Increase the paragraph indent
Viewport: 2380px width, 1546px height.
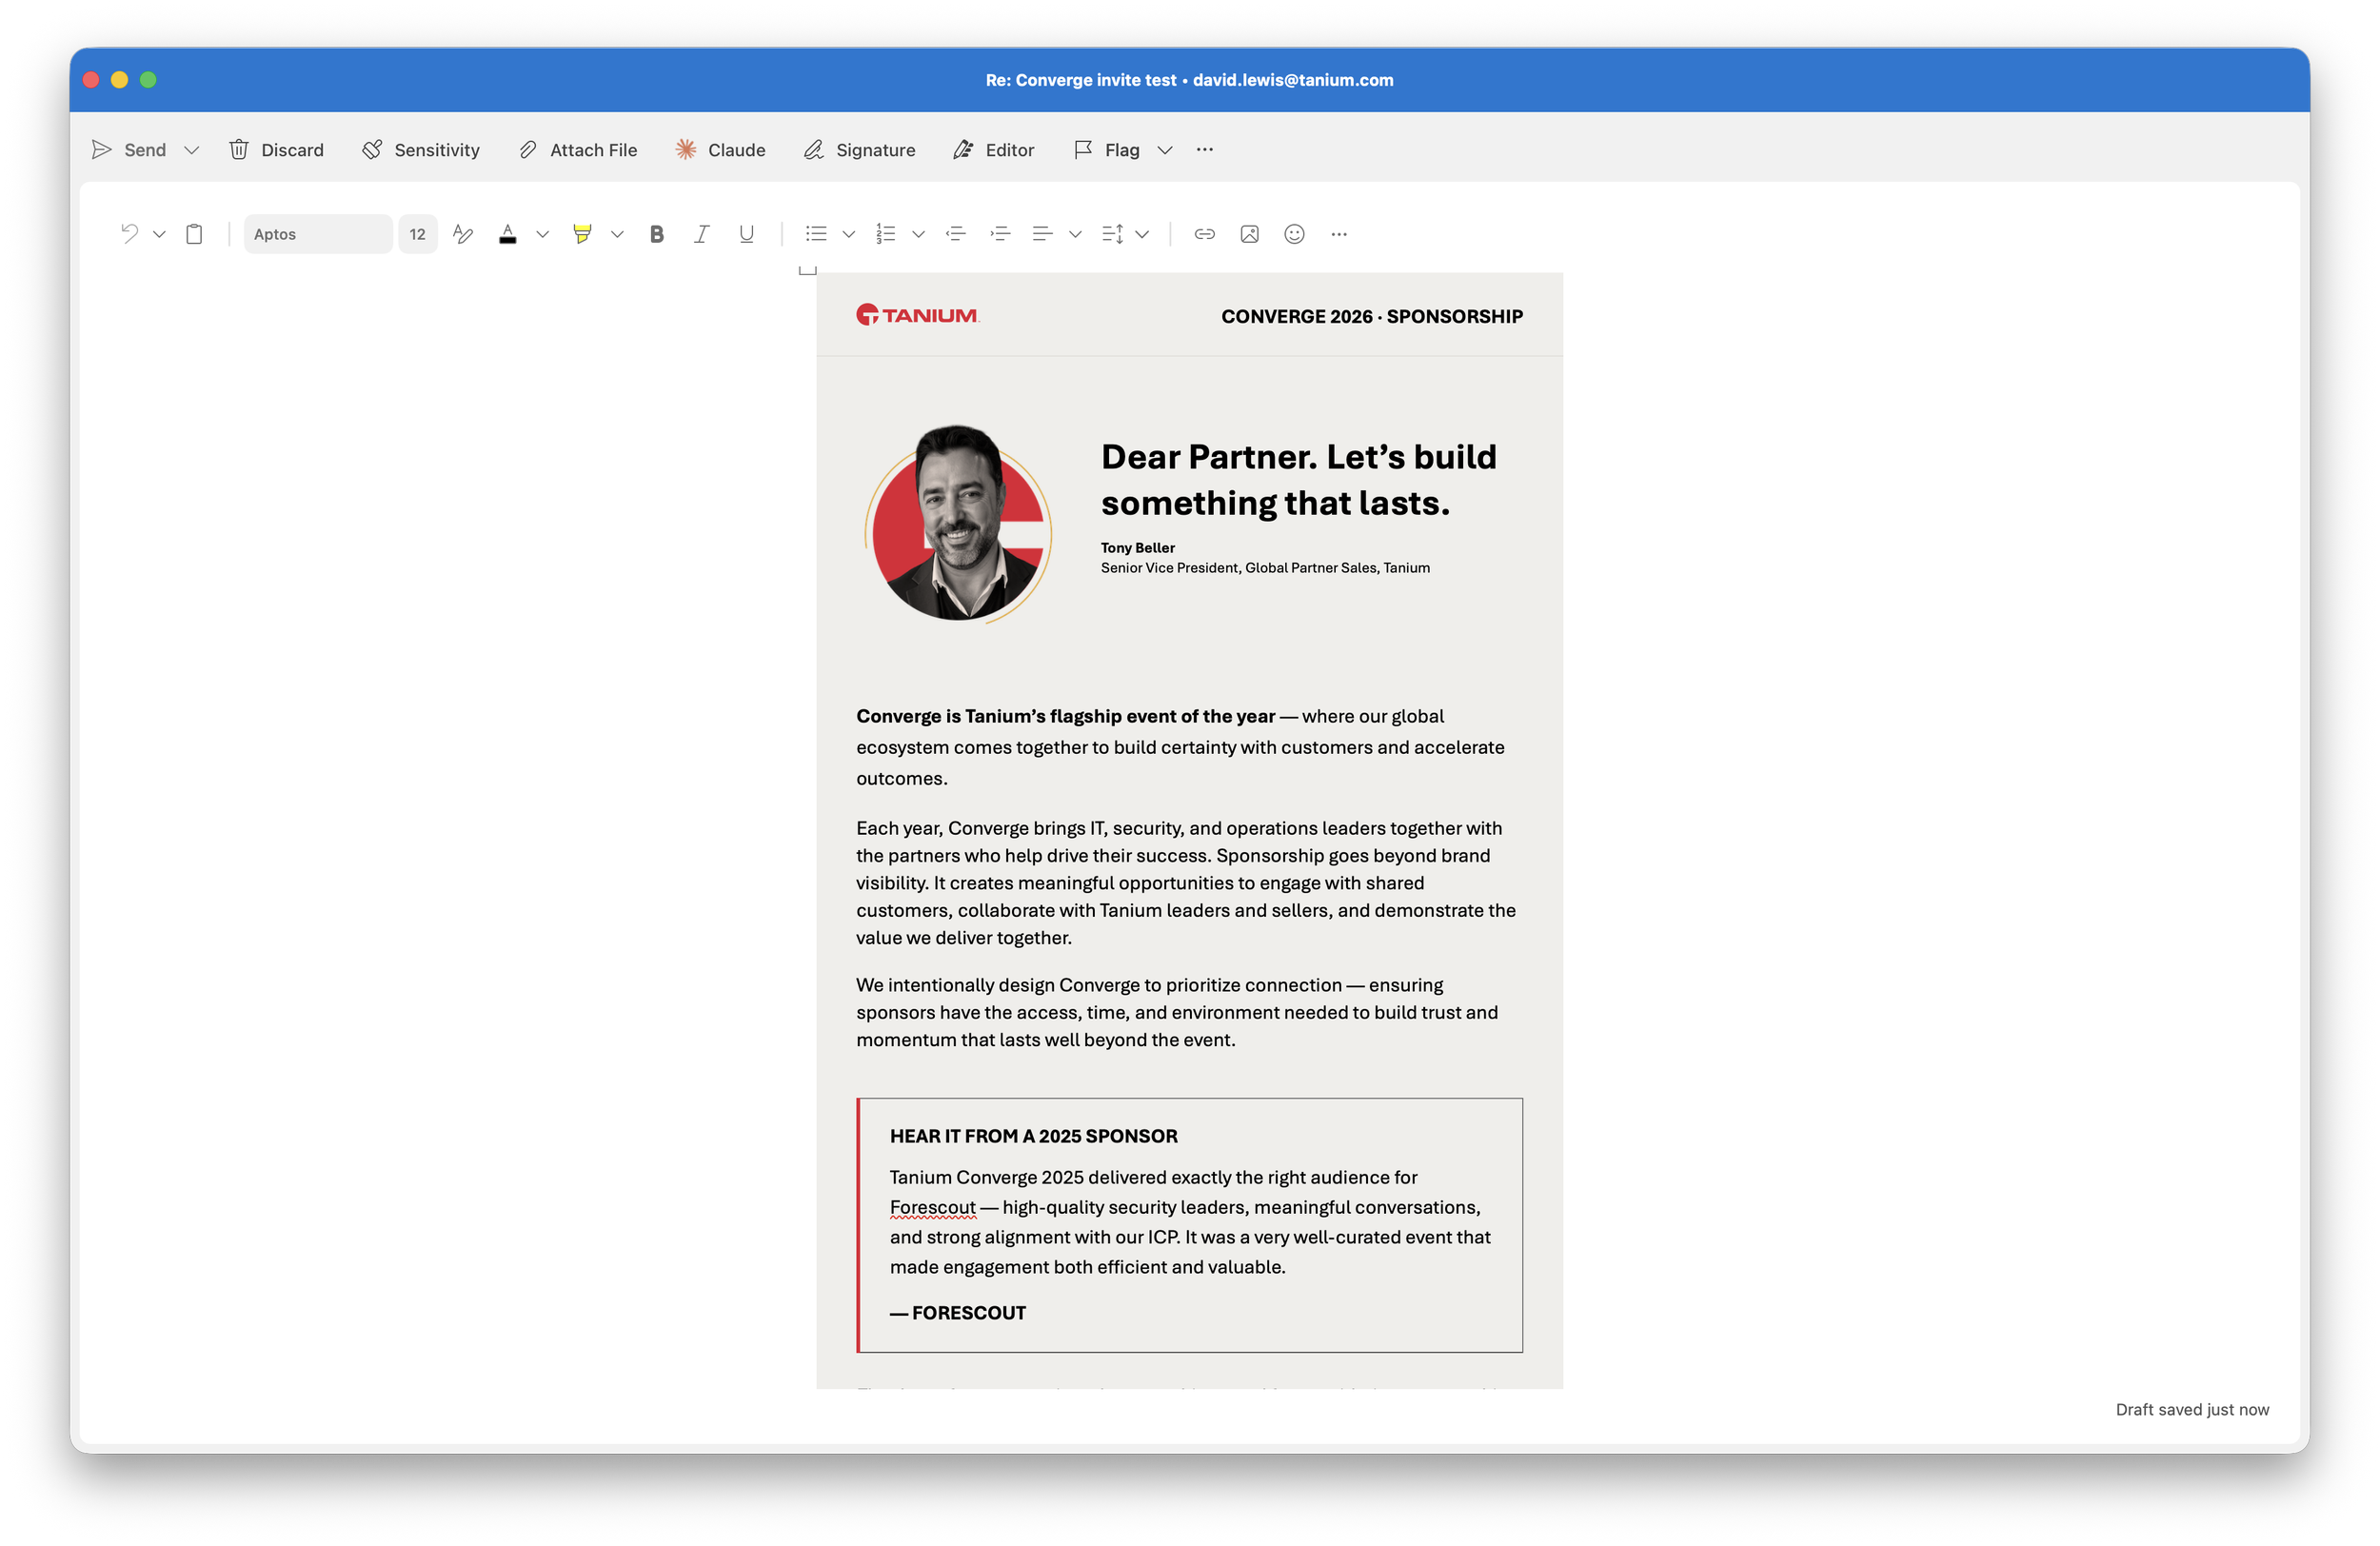(x=1001, y=234)
